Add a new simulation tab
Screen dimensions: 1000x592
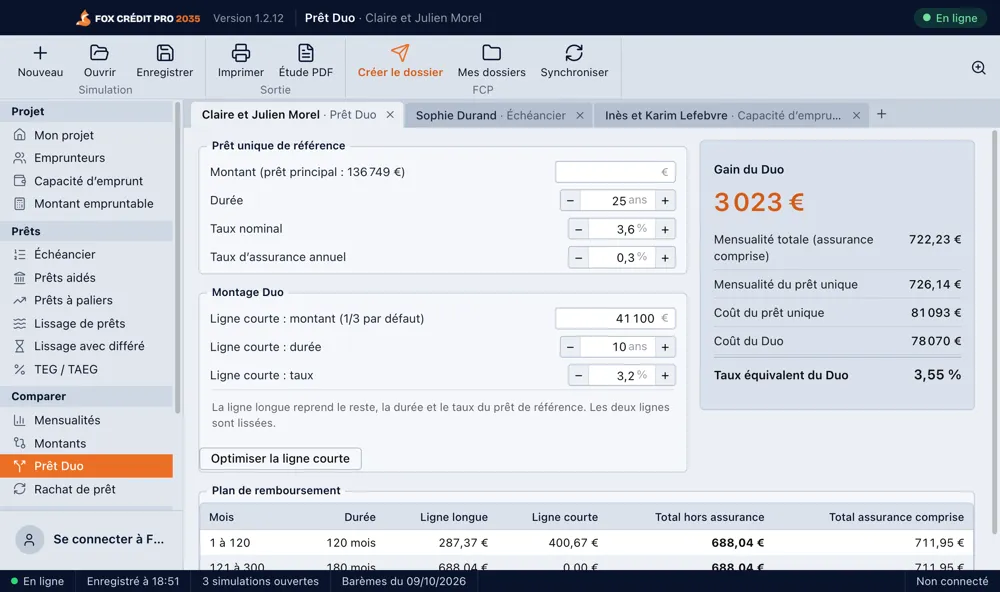tap(881, 114)
